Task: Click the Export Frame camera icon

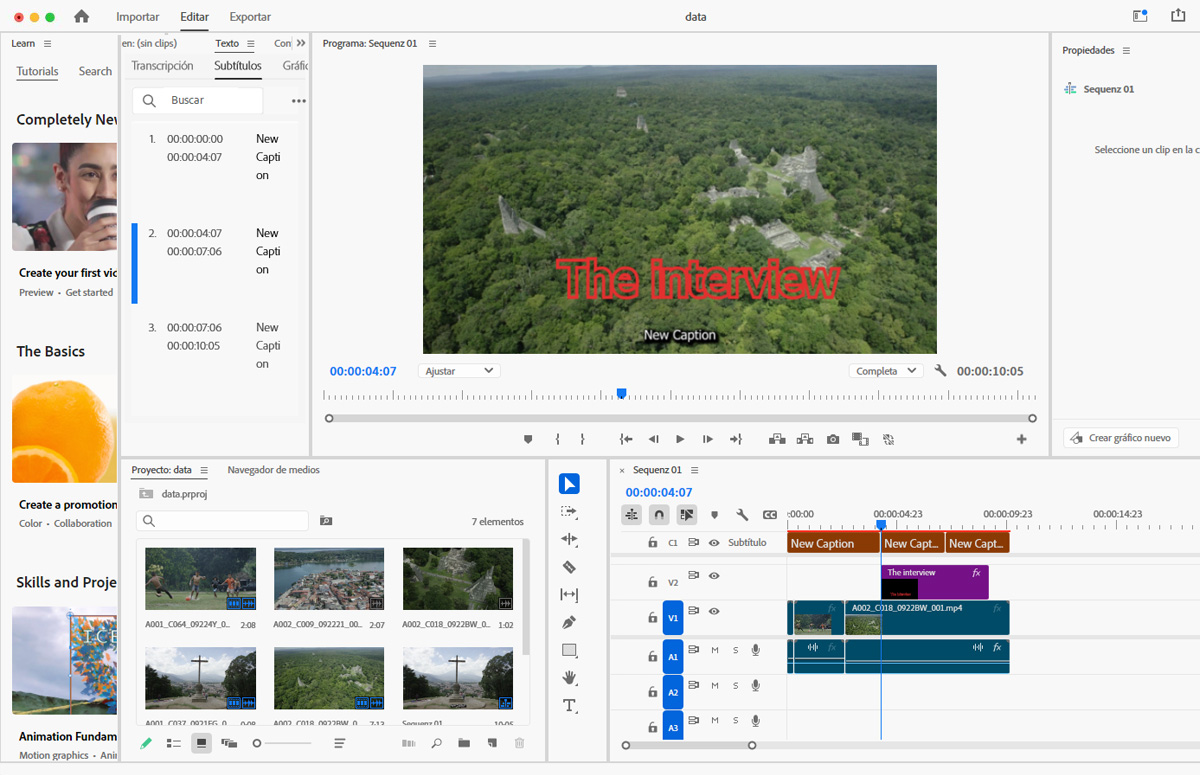Action: (833, 439)
